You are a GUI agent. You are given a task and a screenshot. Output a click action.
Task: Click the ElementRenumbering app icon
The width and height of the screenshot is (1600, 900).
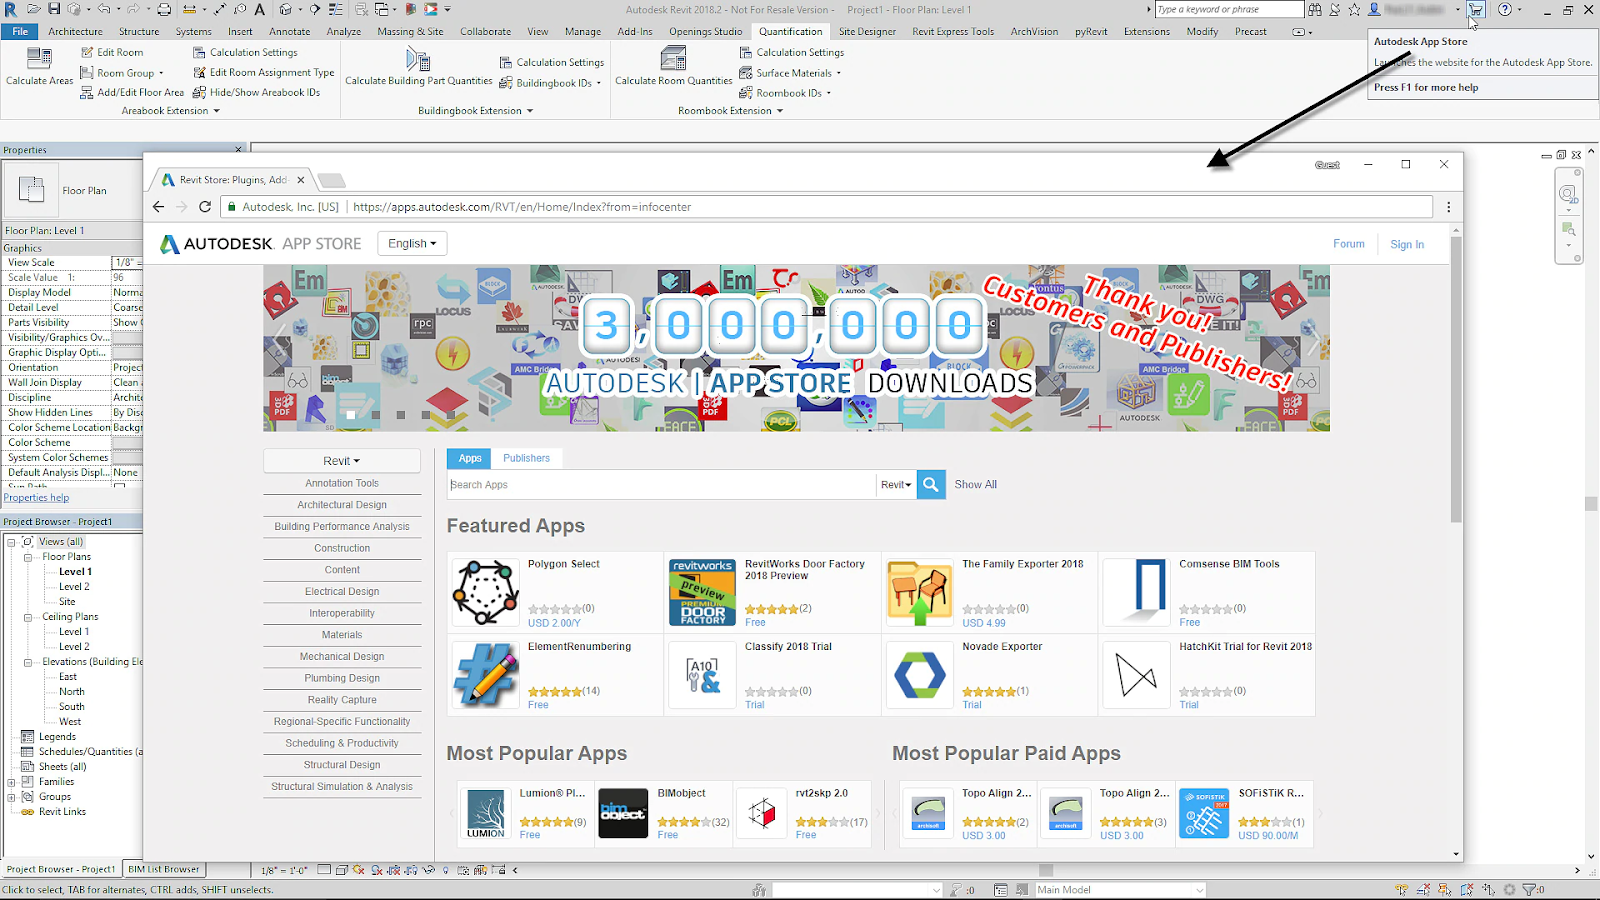(486, 675)
